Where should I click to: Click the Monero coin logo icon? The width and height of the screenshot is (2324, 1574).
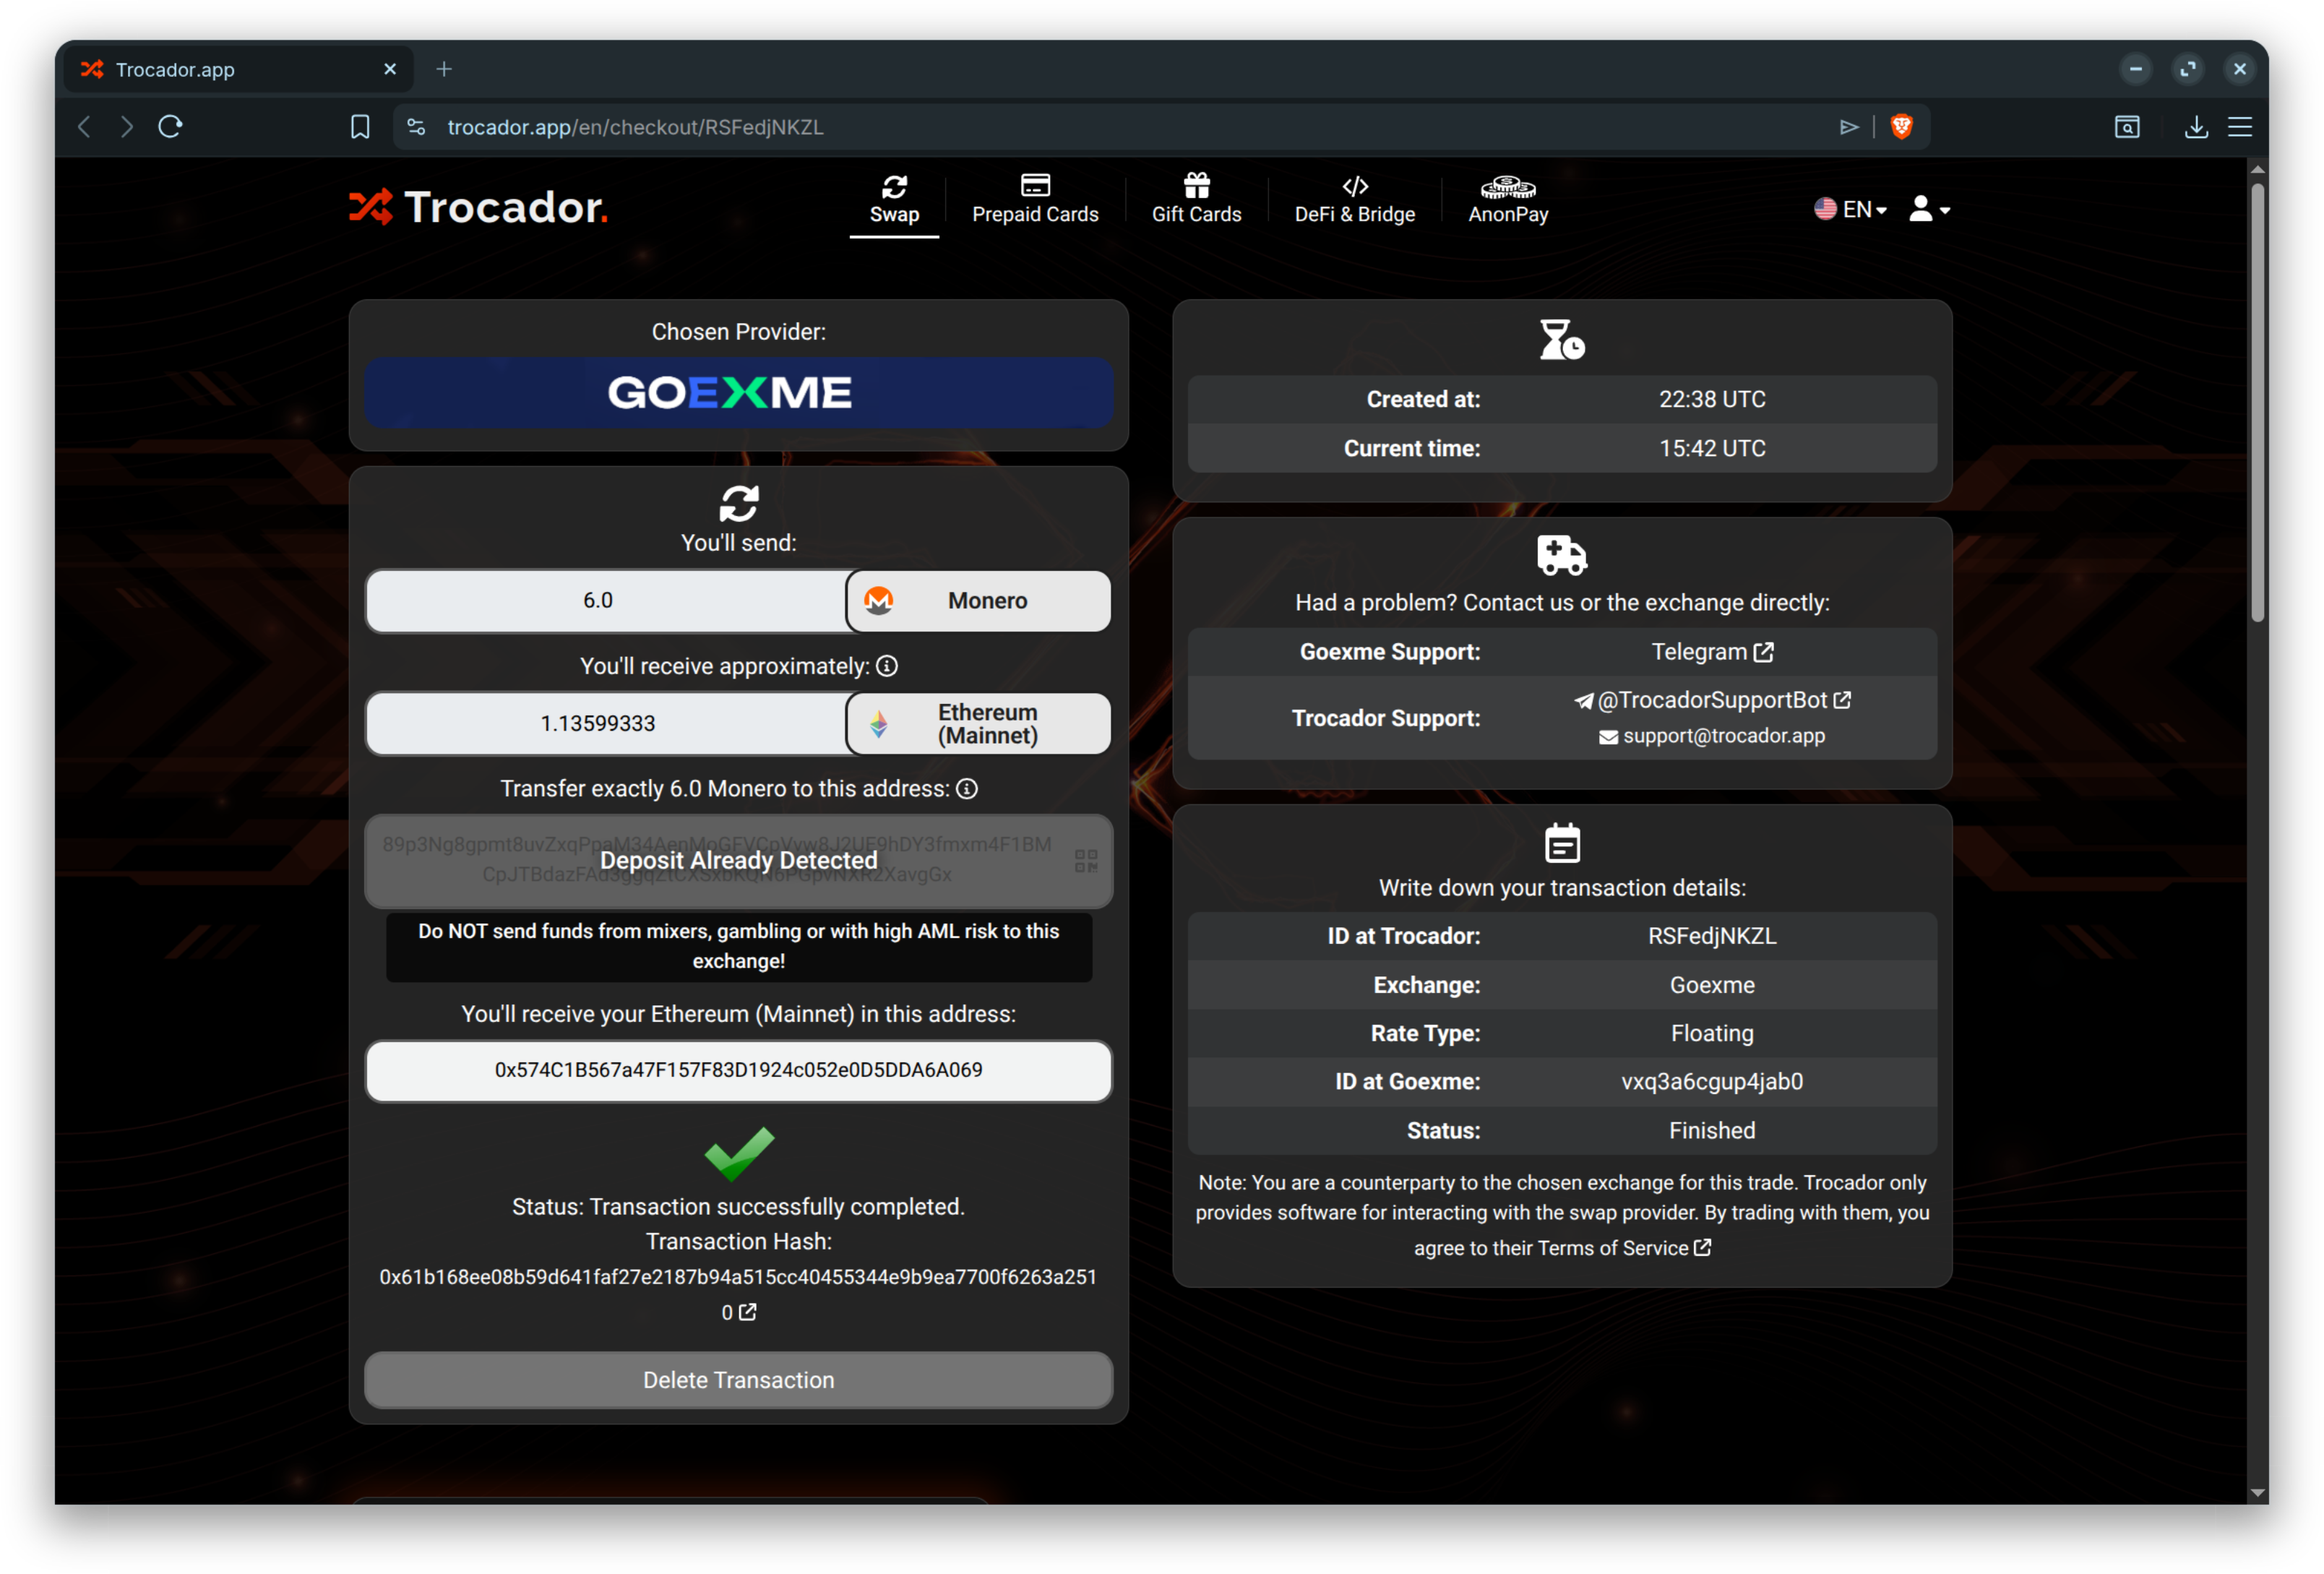click(878, 601)
